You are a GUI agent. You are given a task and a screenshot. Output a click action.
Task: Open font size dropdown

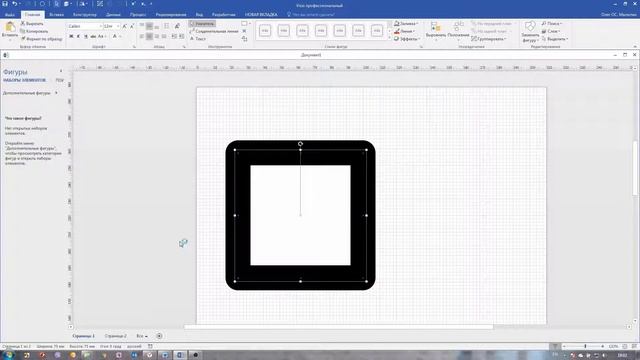[x=118, y=26]
